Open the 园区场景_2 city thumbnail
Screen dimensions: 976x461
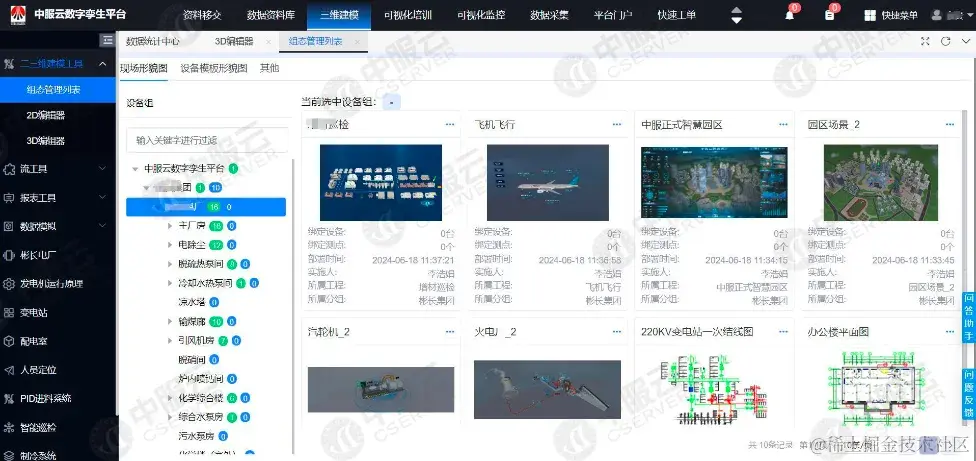click(x=880, y=183)
